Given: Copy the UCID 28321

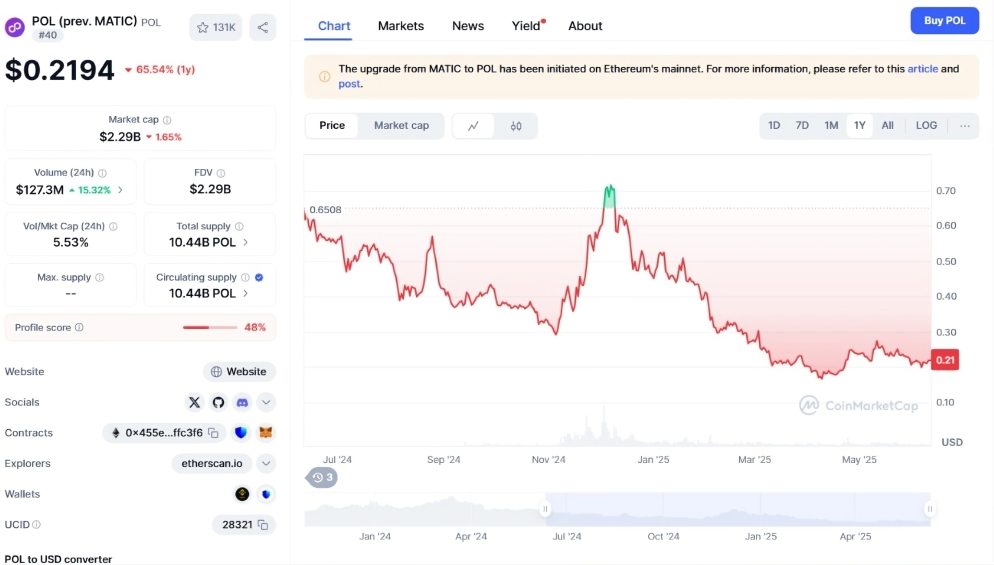Looking at the screenshot, I should tap(263, 525).
